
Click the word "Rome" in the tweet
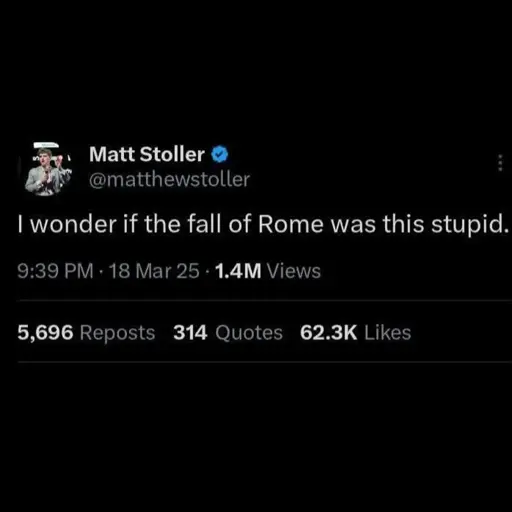tap(291, 224)
